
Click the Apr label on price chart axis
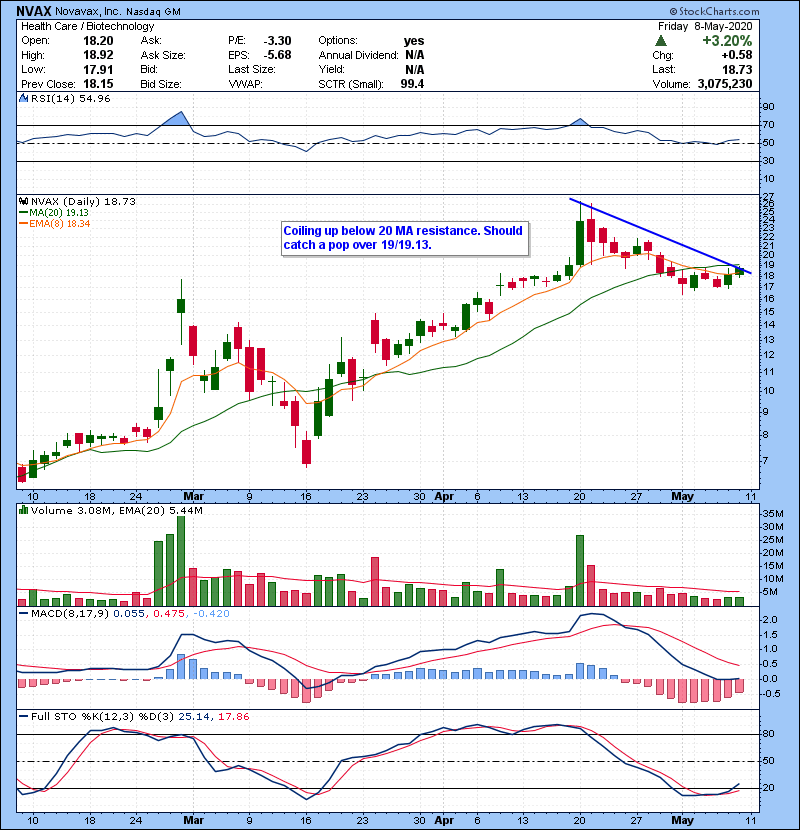click(x=444, y=496)
